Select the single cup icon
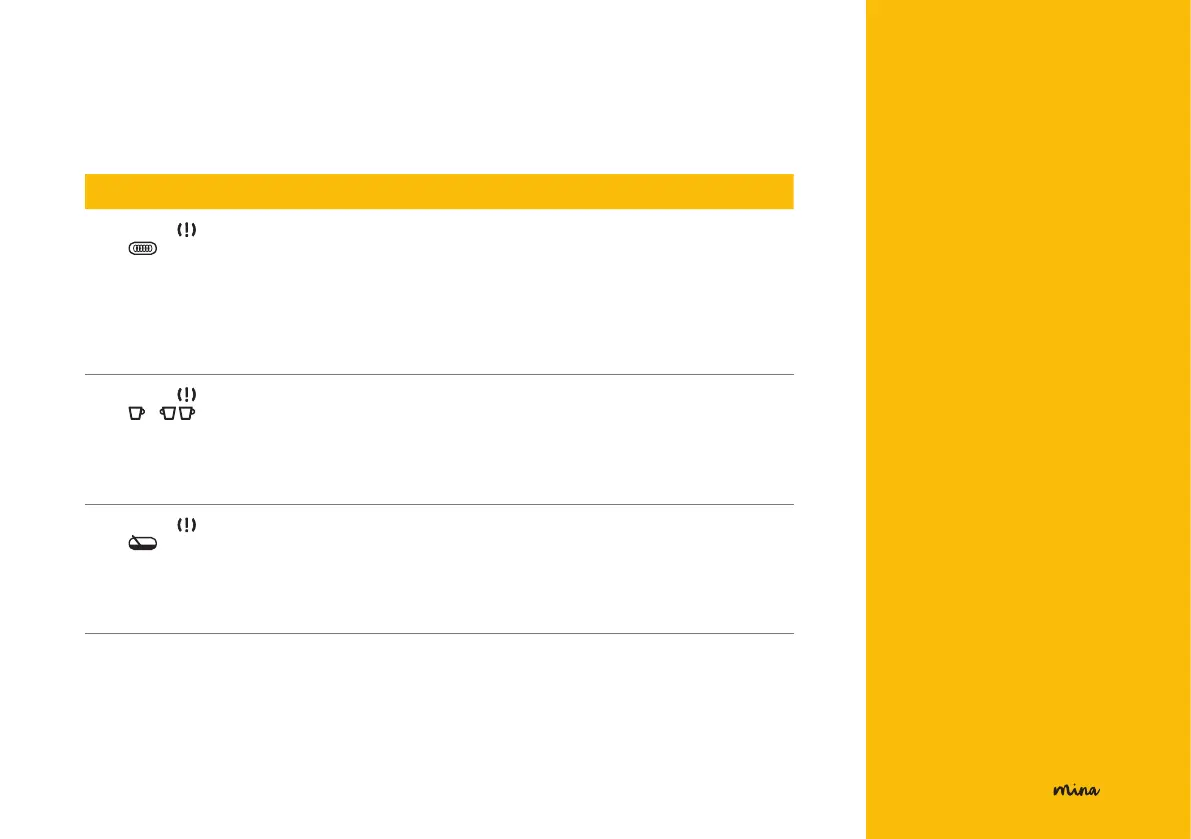This screenshot has height=839, width=1191. point(136,414)
